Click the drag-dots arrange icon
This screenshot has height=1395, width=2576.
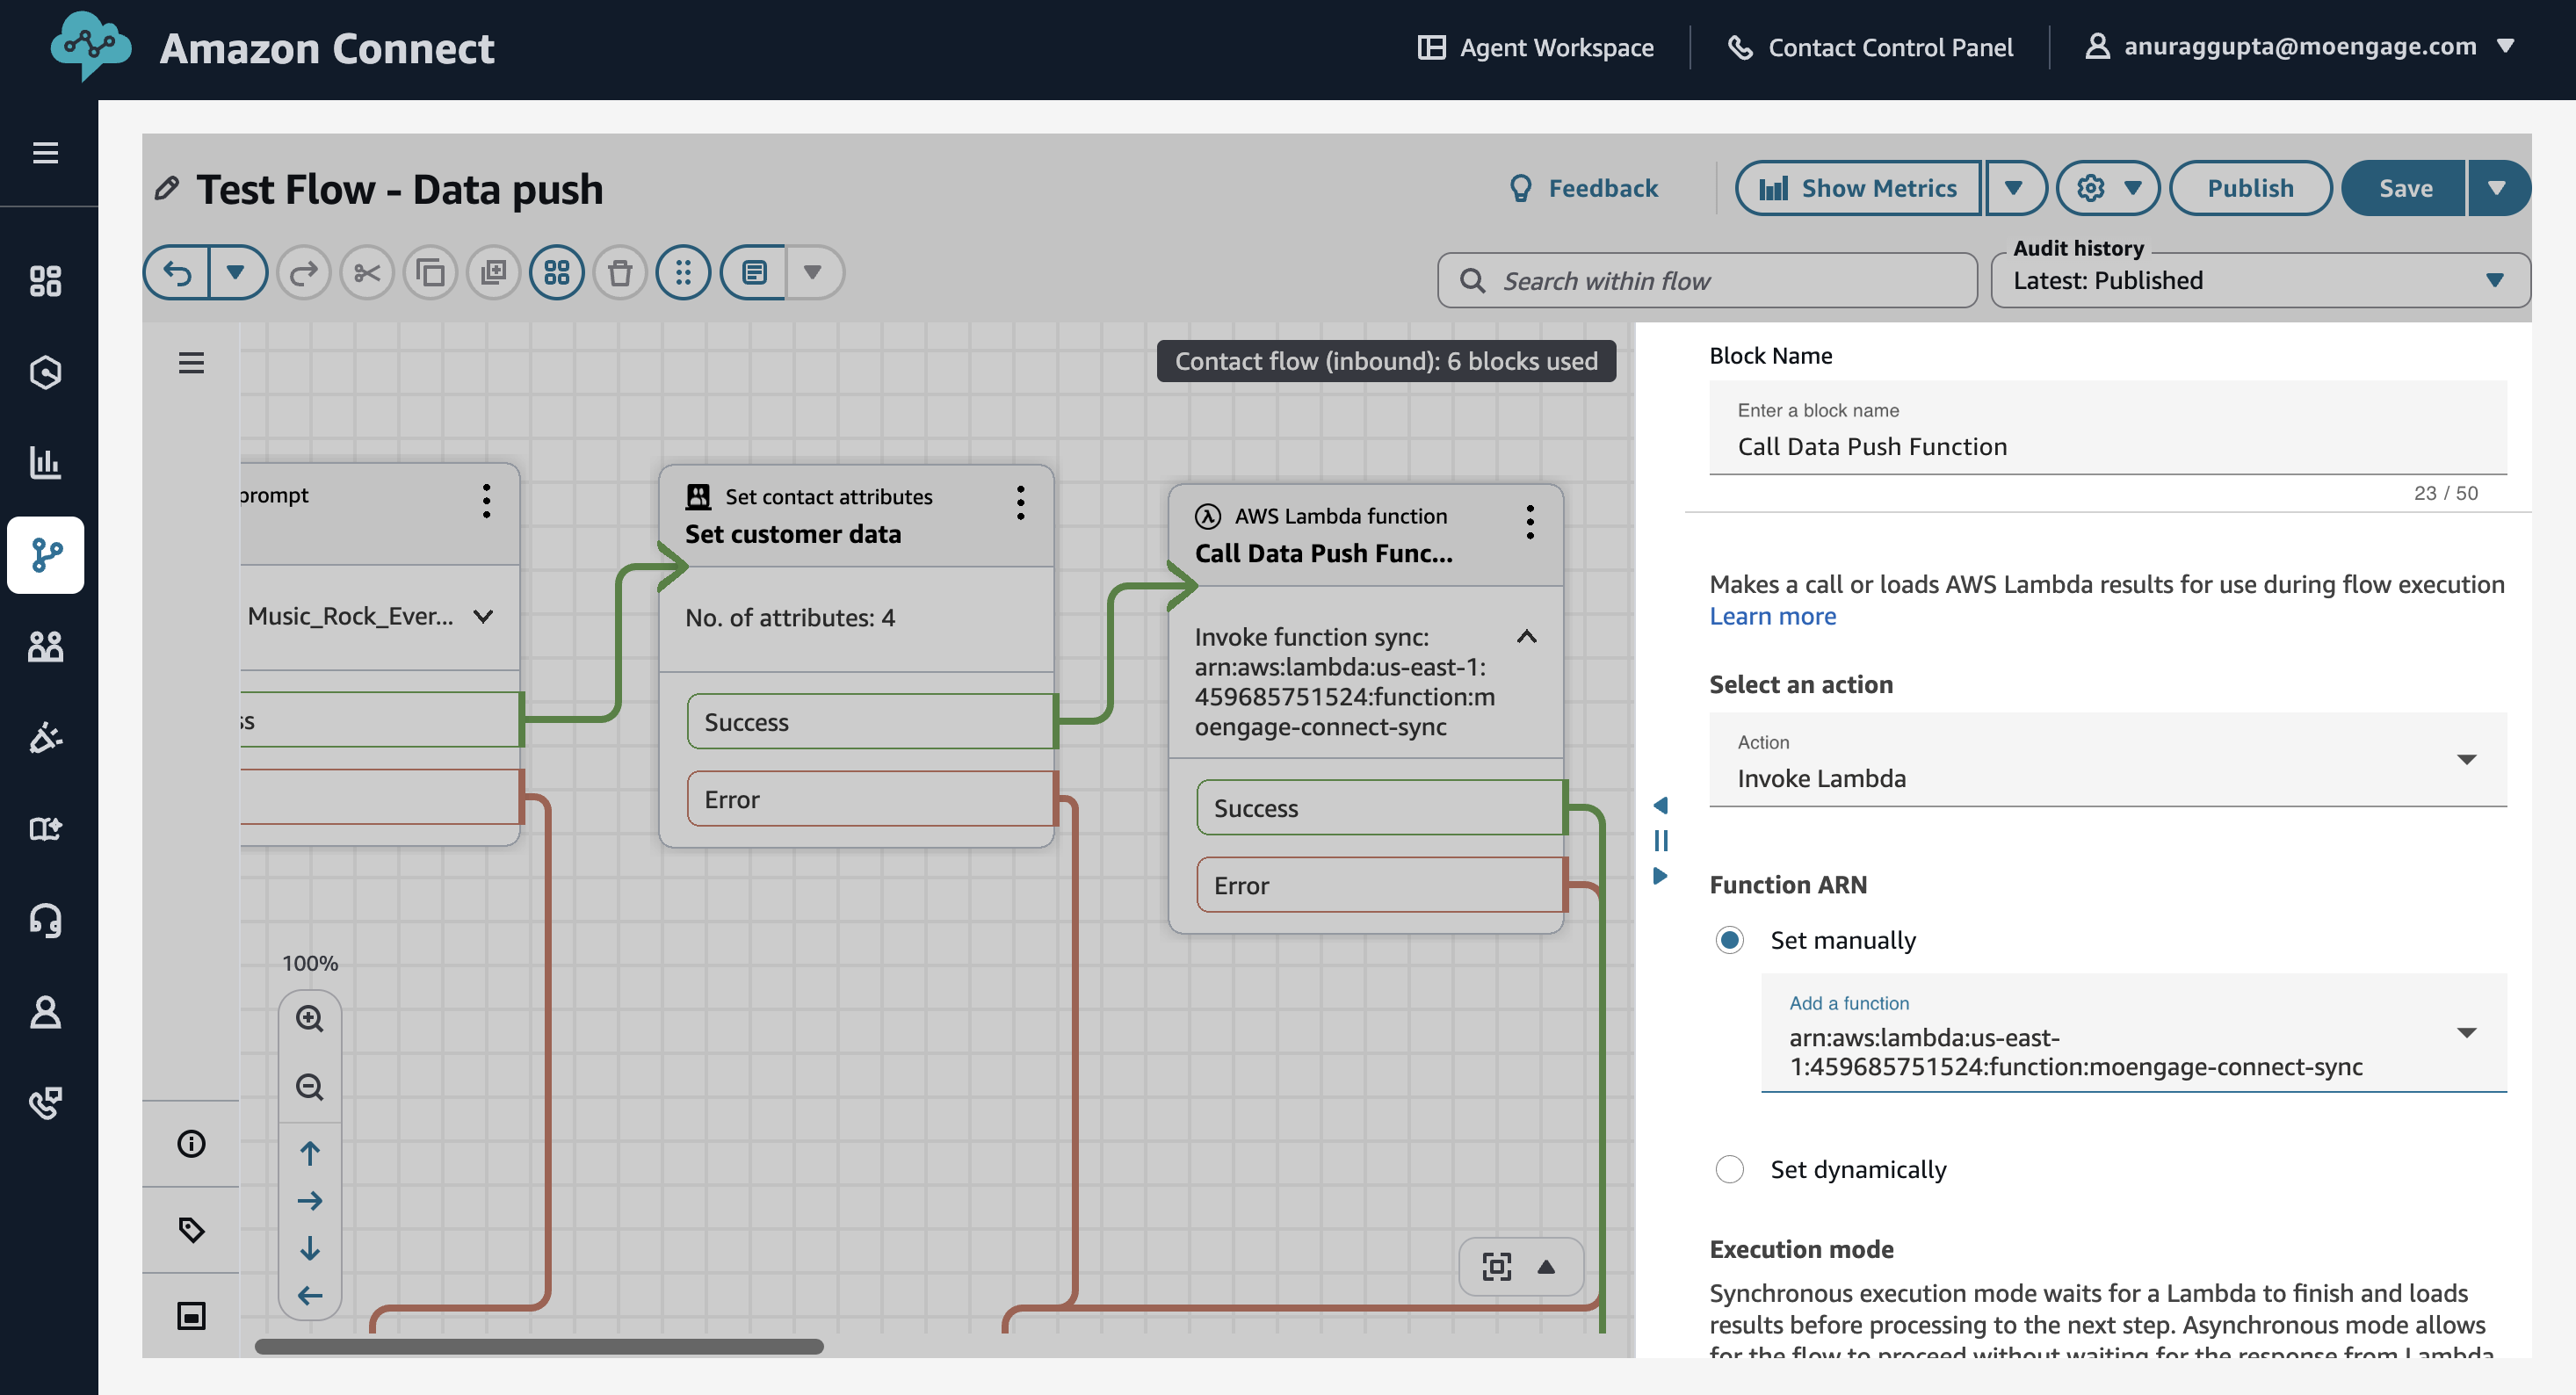[683, 273]
